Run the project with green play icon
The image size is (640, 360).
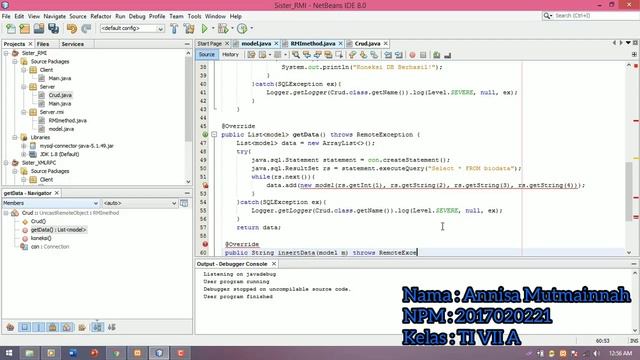pyautogui.click(x=204, y=29)
